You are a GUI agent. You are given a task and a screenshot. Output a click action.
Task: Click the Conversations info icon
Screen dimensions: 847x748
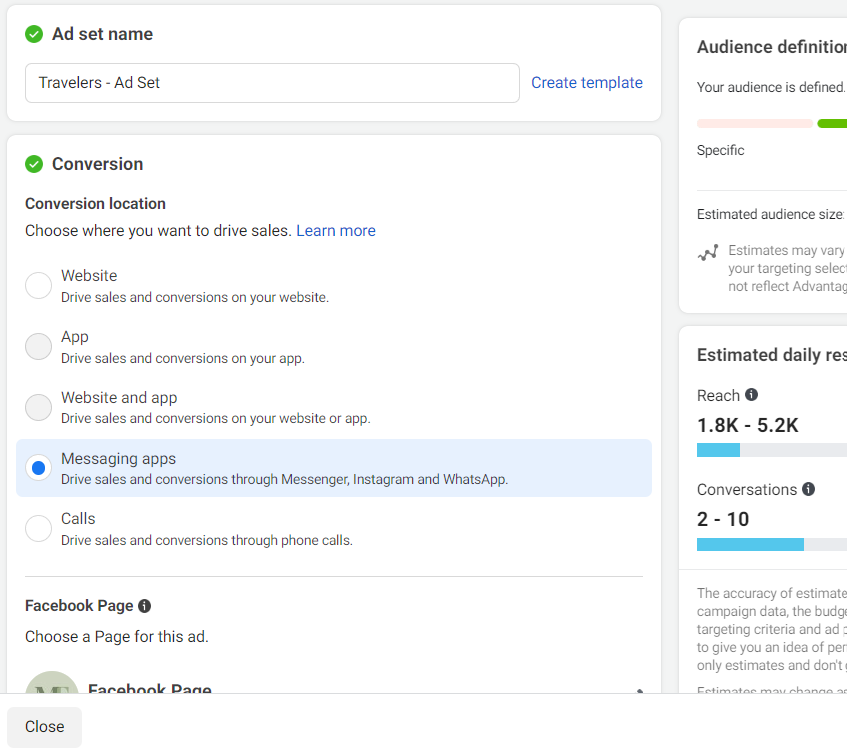point(808,490)
